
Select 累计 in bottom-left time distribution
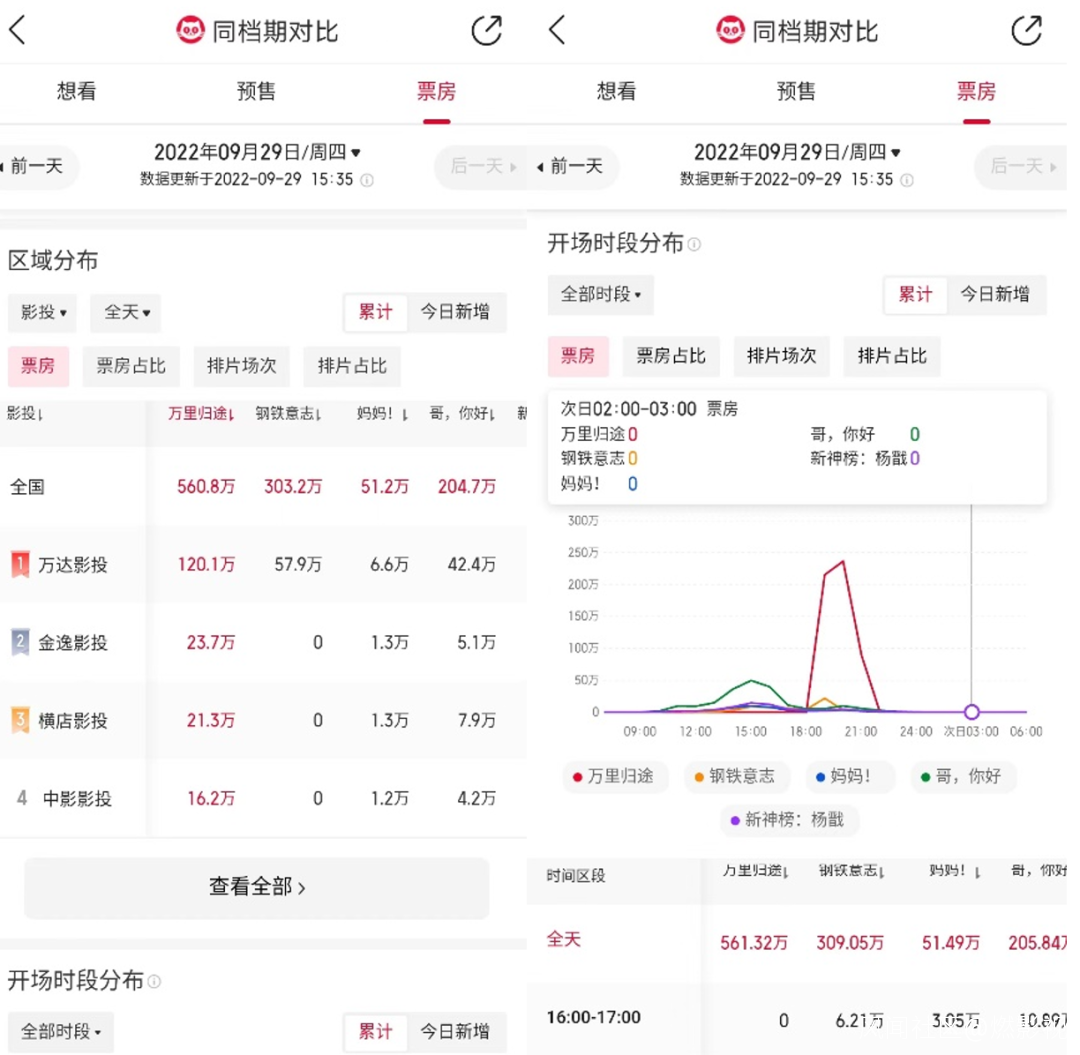click(x=376, y=1032)
